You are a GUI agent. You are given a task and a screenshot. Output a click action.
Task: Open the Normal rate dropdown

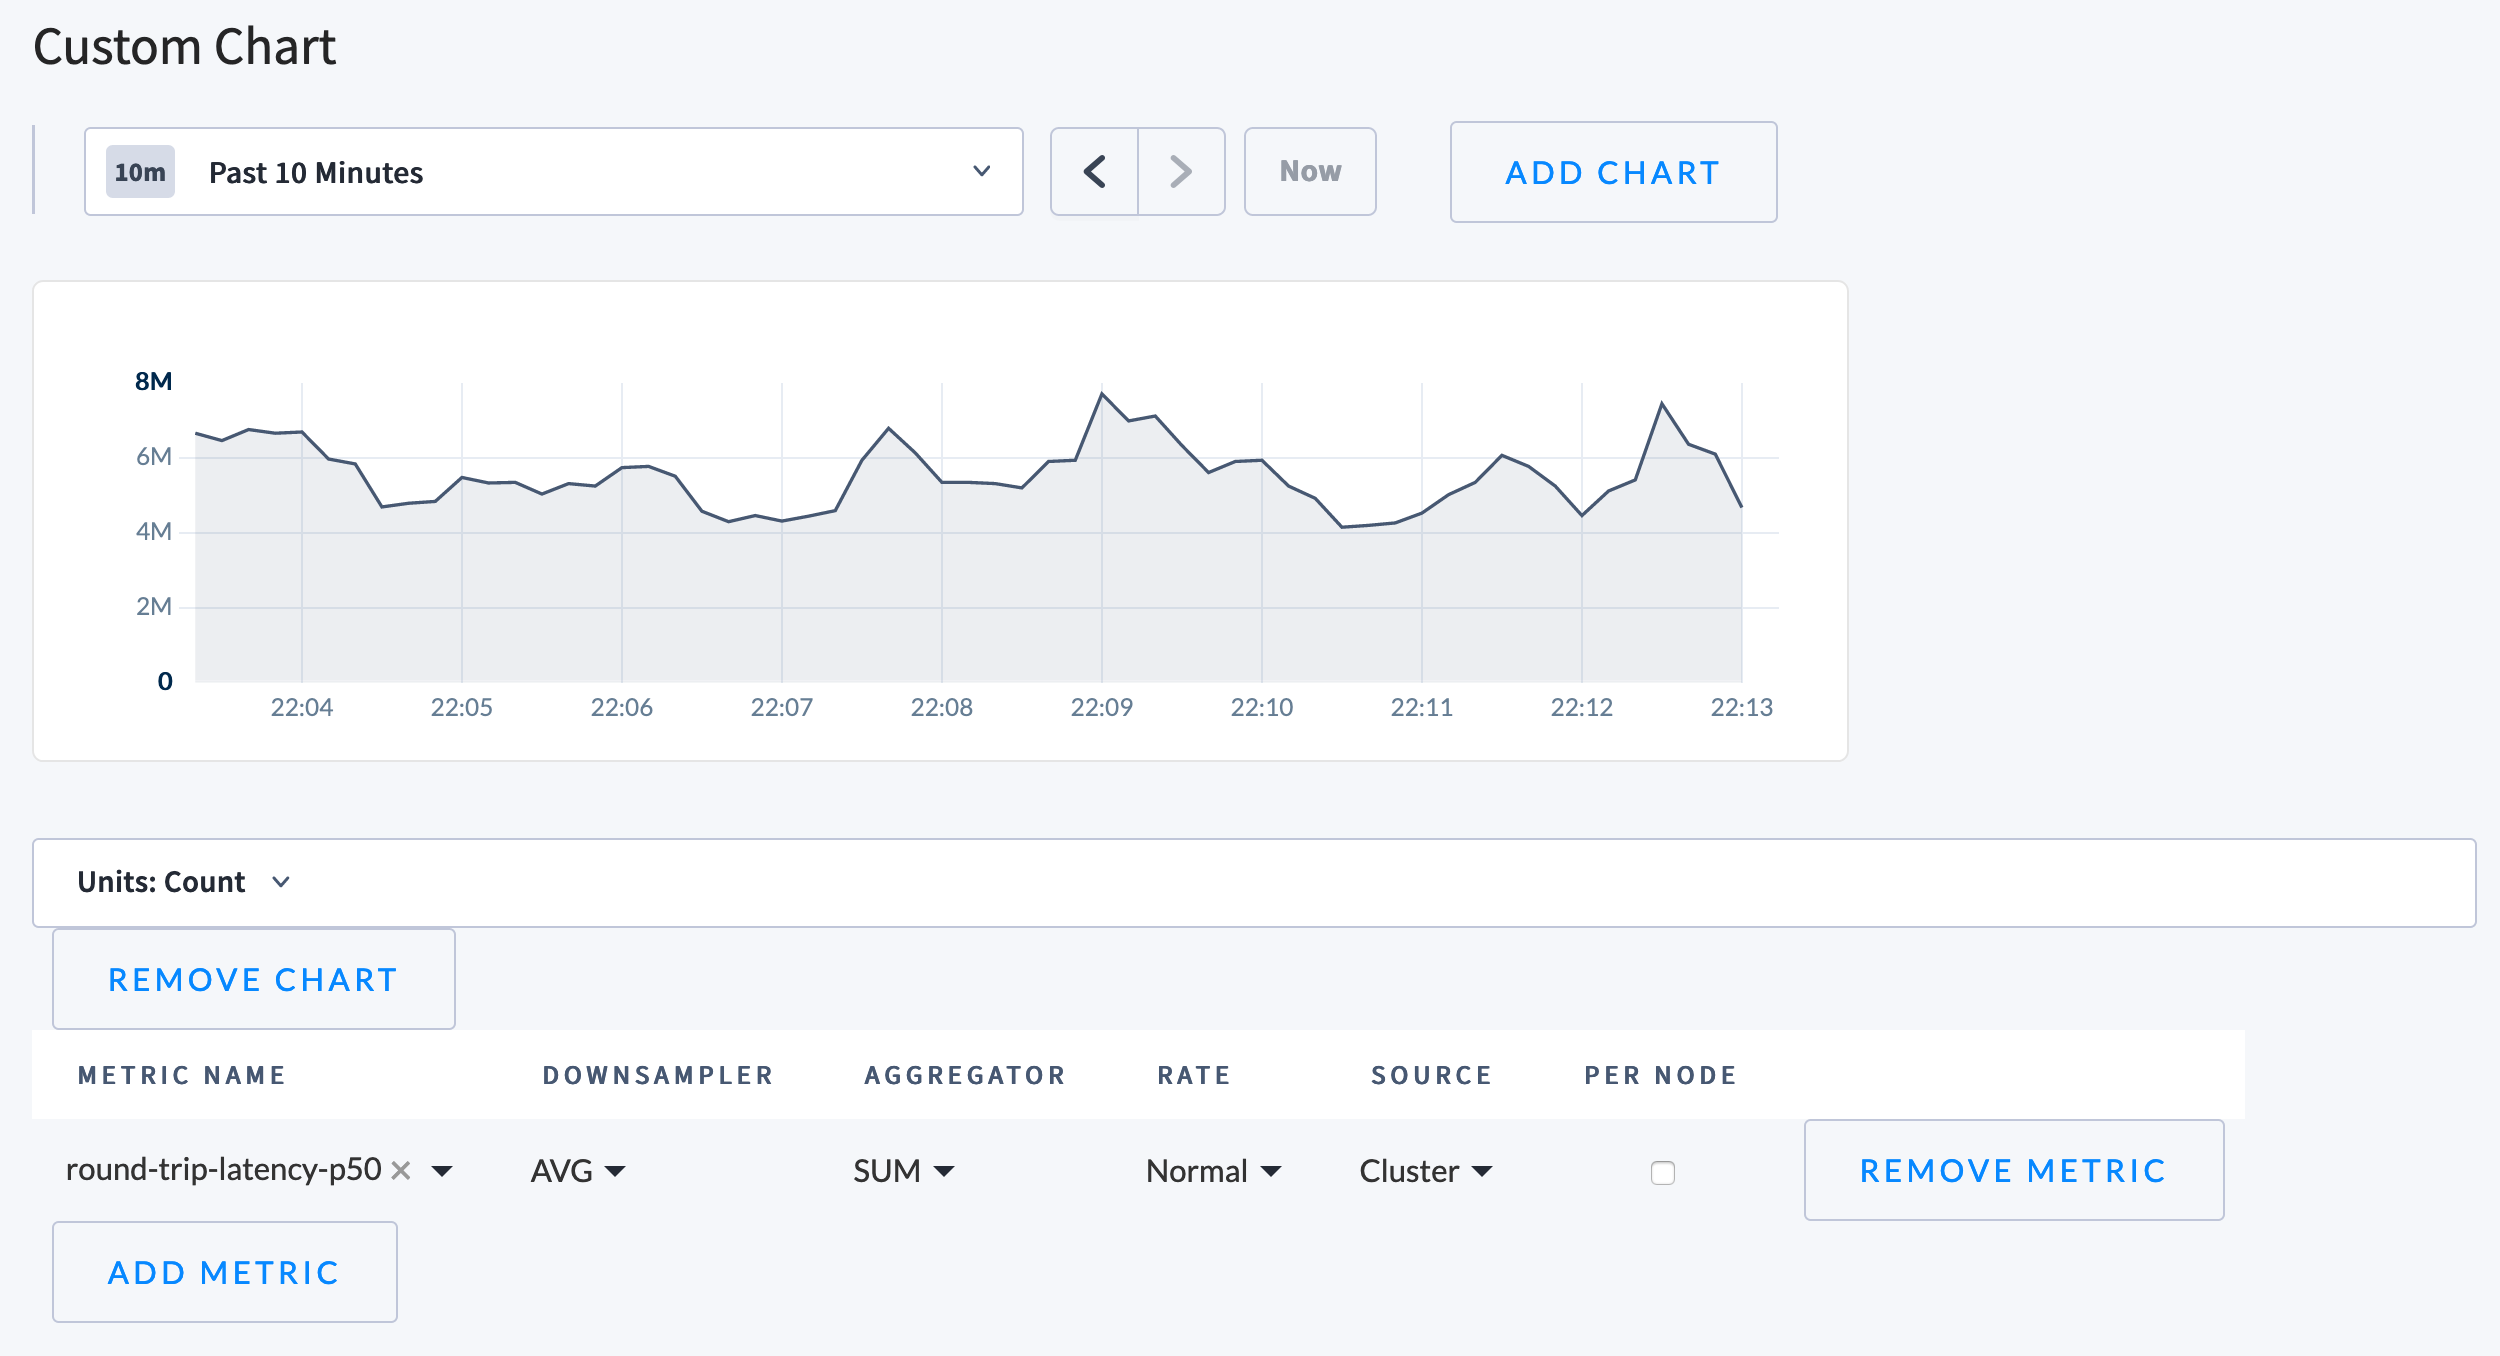(1211, 1170)
